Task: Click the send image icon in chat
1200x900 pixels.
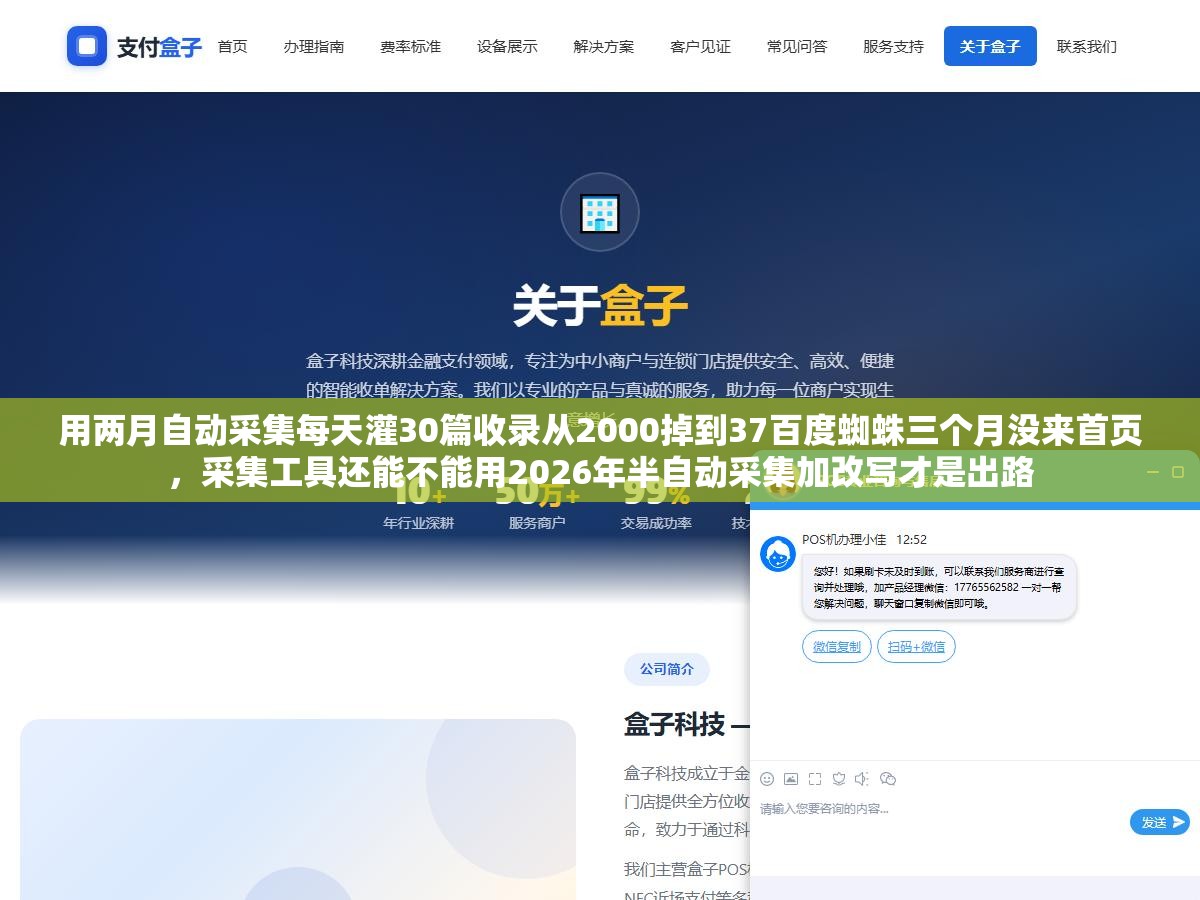Action: (x=791, y=779)
